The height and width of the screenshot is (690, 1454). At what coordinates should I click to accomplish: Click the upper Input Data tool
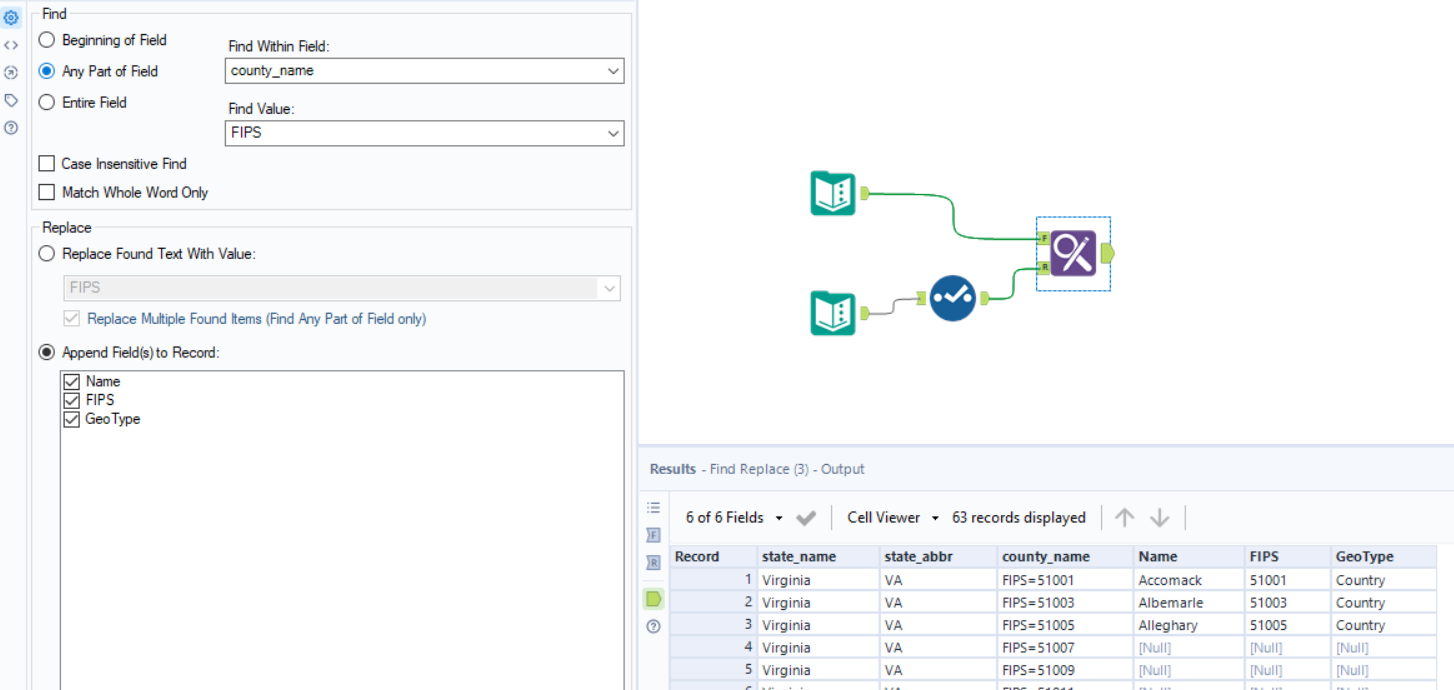point(832,192)
